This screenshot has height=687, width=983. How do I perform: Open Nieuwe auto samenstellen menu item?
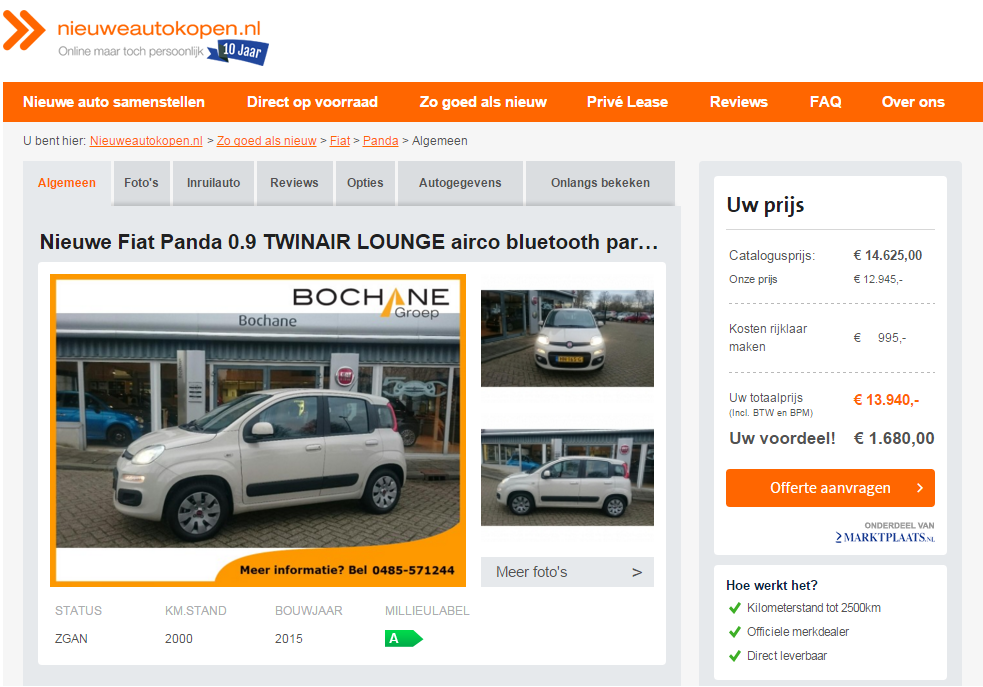pos(114,102)
